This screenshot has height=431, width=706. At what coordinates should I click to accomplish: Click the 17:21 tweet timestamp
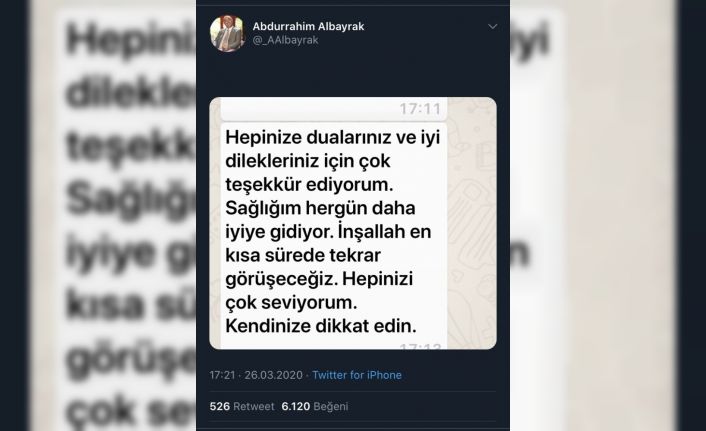click(x=222, y=375)
